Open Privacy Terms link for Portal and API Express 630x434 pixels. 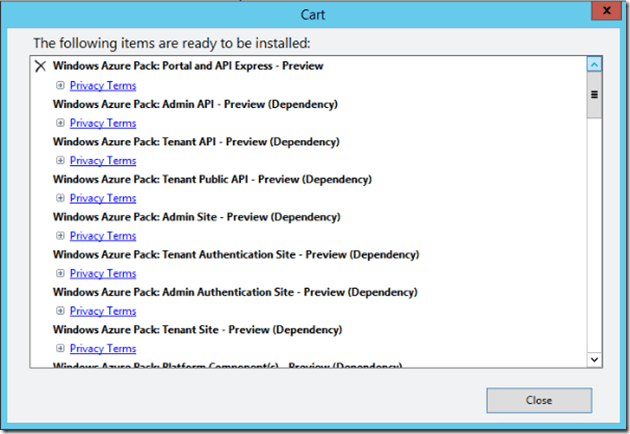click(103, 86)
